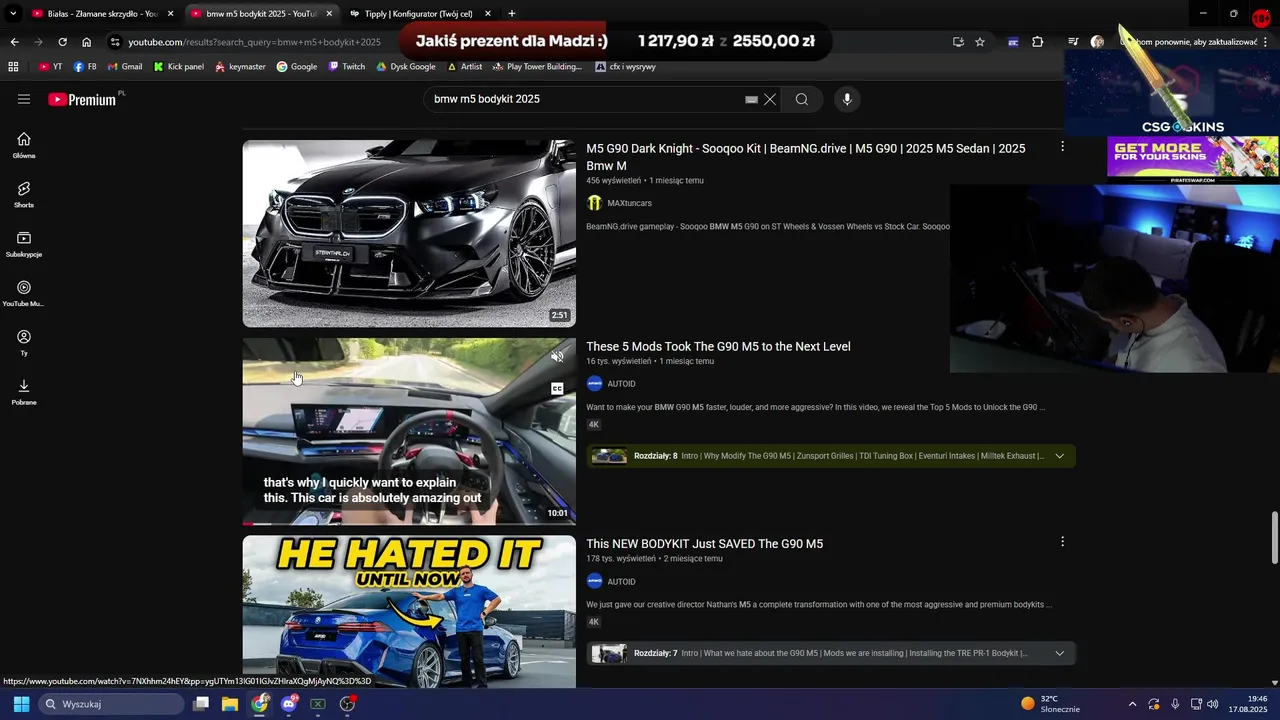
Task: Open the Kick panel bookmark
Action: [178, 67]
